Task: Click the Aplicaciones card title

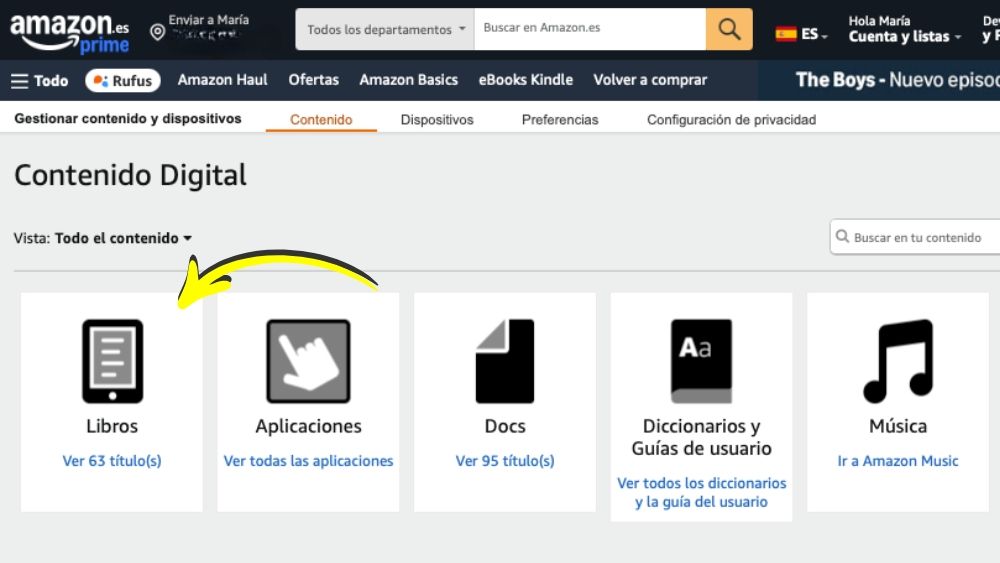Action: click(308, 426)
